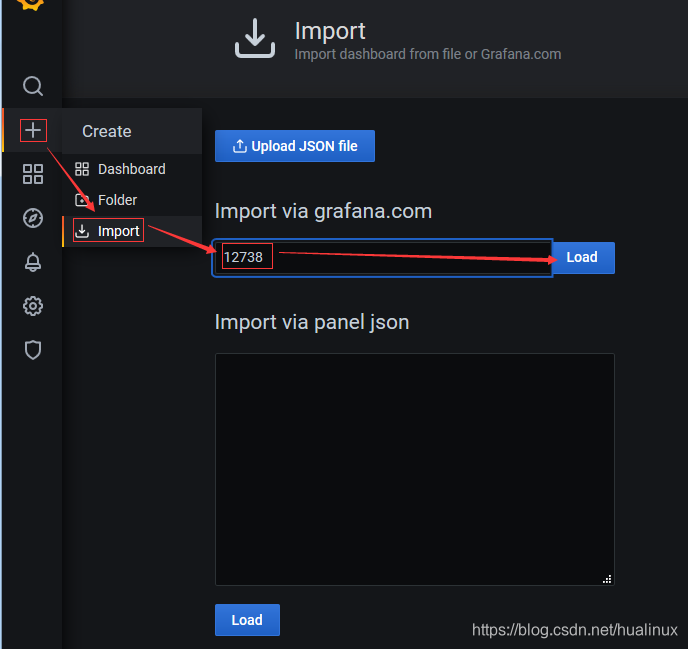
Task: Click the 'Import via panel json' heading
Action: pos(312,322)
